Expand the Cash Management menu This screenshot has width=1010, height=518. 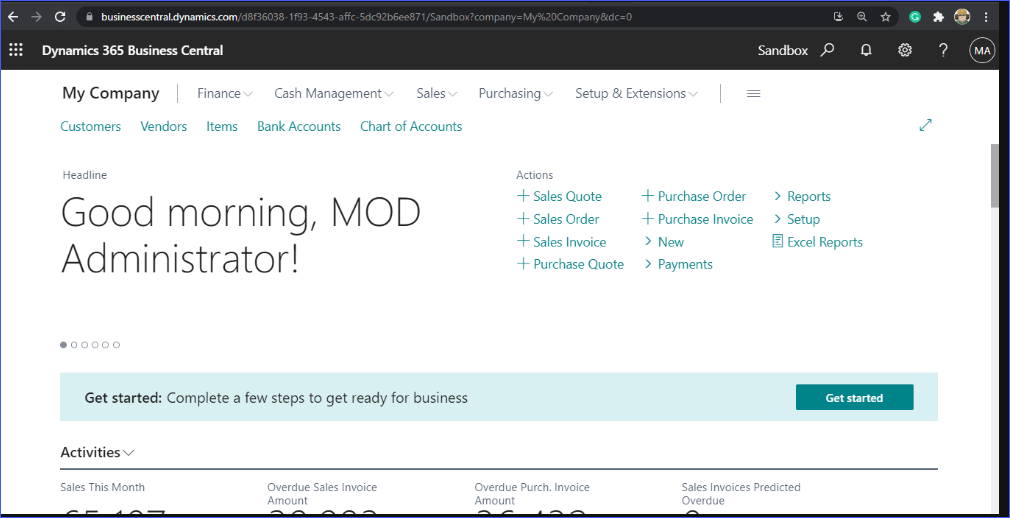tap(334, 93)
